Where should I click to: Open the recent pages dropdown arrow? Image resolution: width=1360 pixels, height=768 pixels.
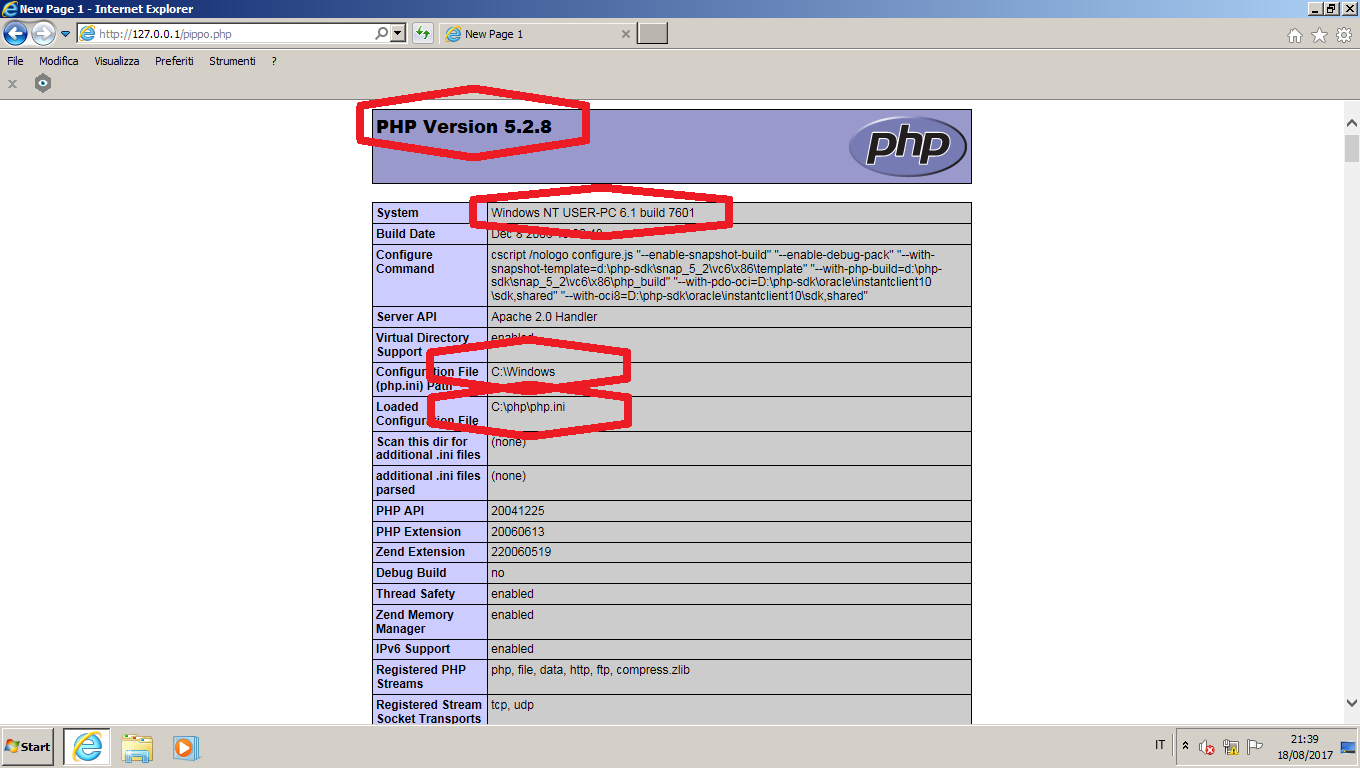click(x=66, y=34)
